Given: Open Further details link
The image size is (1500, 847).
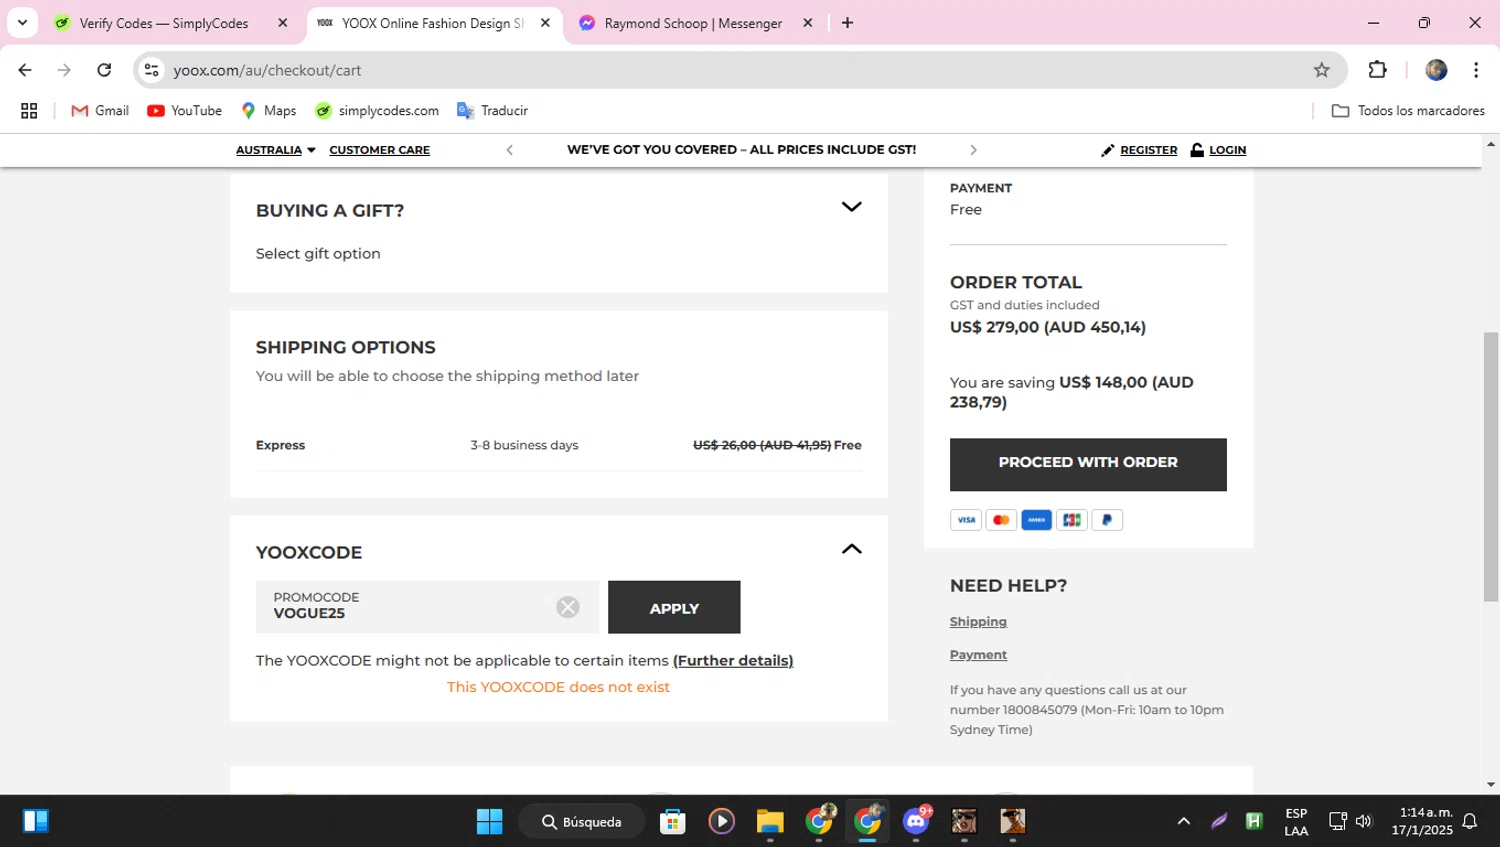Looking at the screenshot, I should pos(733,660).
